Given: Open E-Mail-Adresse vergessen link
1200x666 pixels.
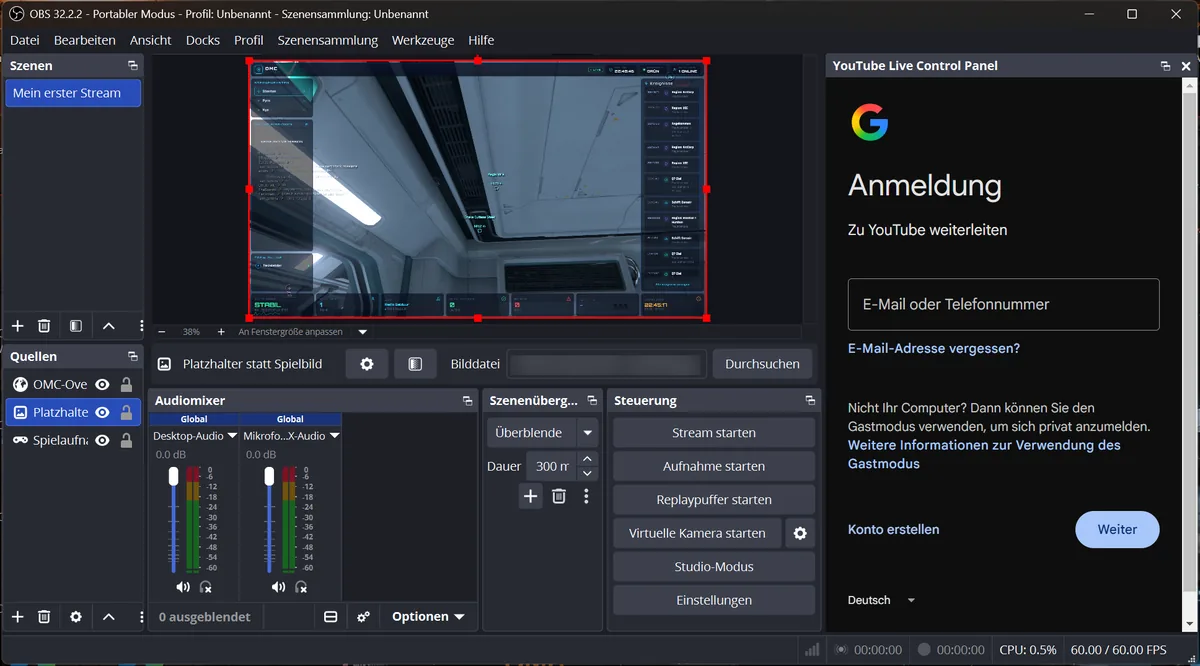Looking at the screenshot, I should tap(934, 349).
